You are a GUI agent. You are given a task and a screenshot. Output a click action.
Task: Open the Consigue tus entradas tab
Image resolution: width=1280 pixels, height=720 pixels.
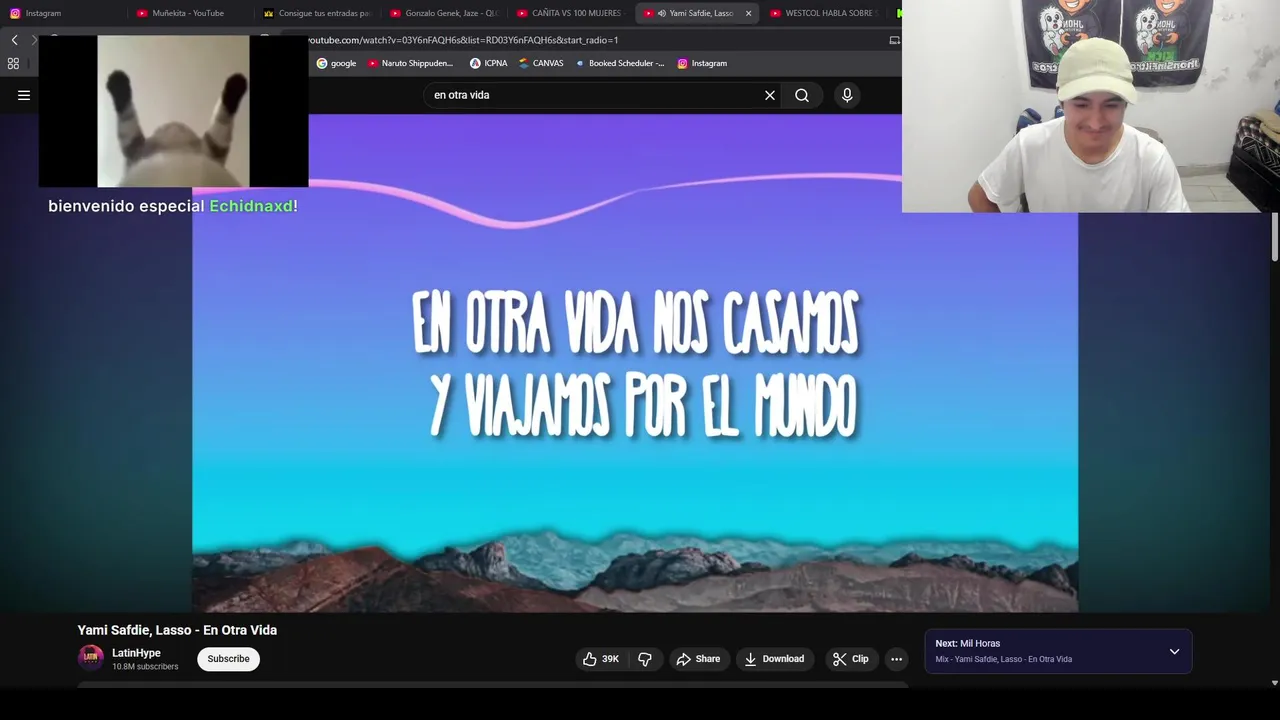pyautogui.click(x=317, y=13)
